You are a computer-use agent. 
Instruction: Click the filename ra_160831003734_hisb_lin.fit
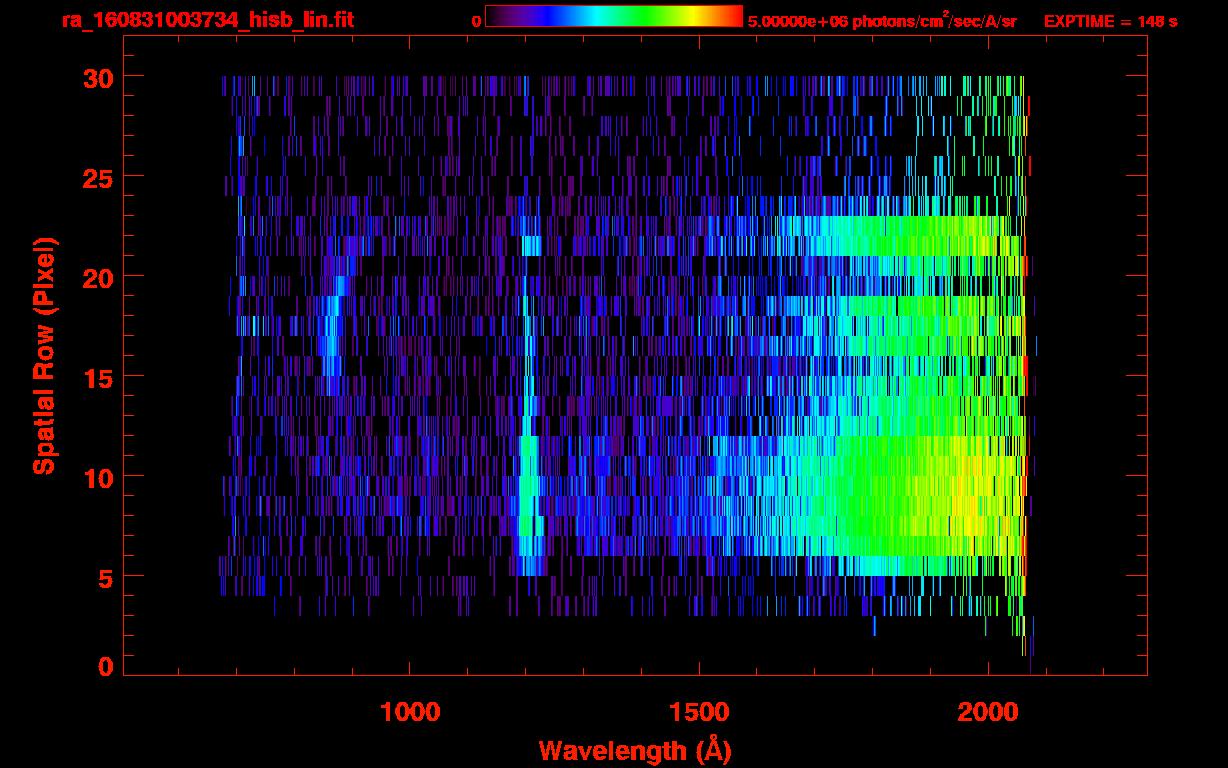206,20
